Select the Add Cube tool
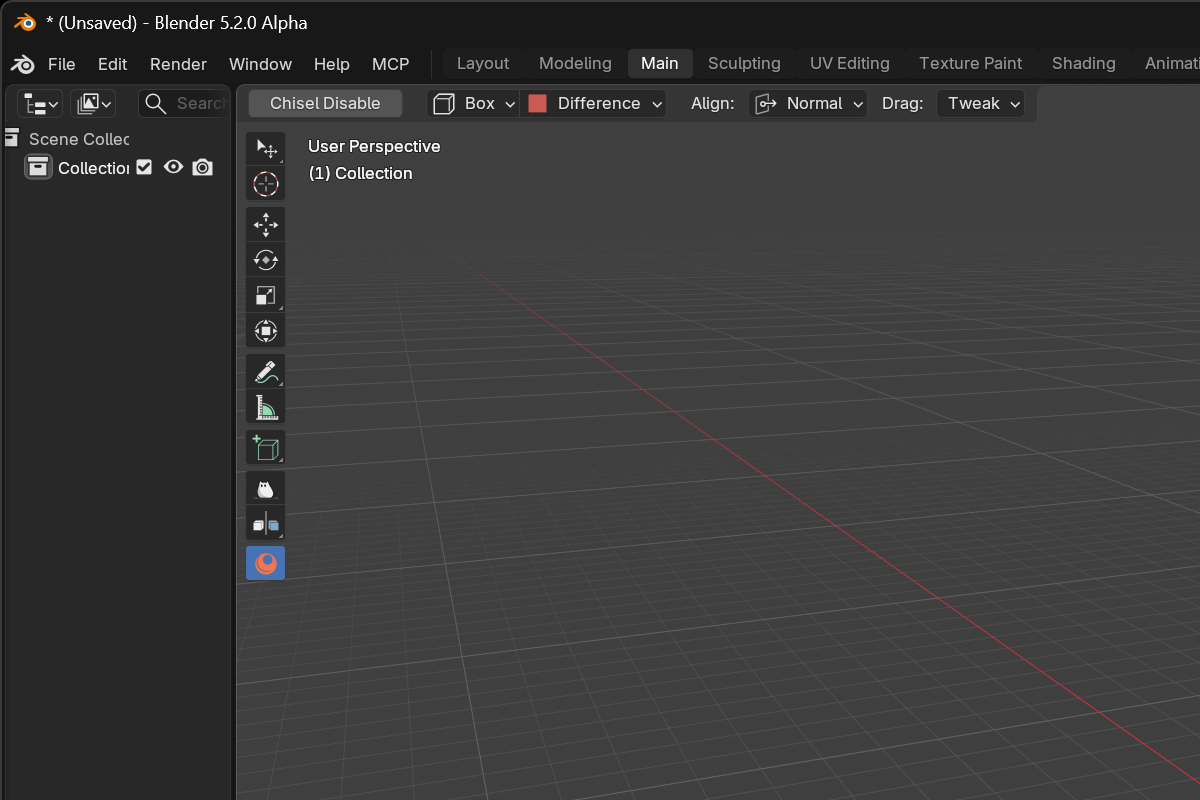This screenshot has height=800, width=1200. point(265,448)
